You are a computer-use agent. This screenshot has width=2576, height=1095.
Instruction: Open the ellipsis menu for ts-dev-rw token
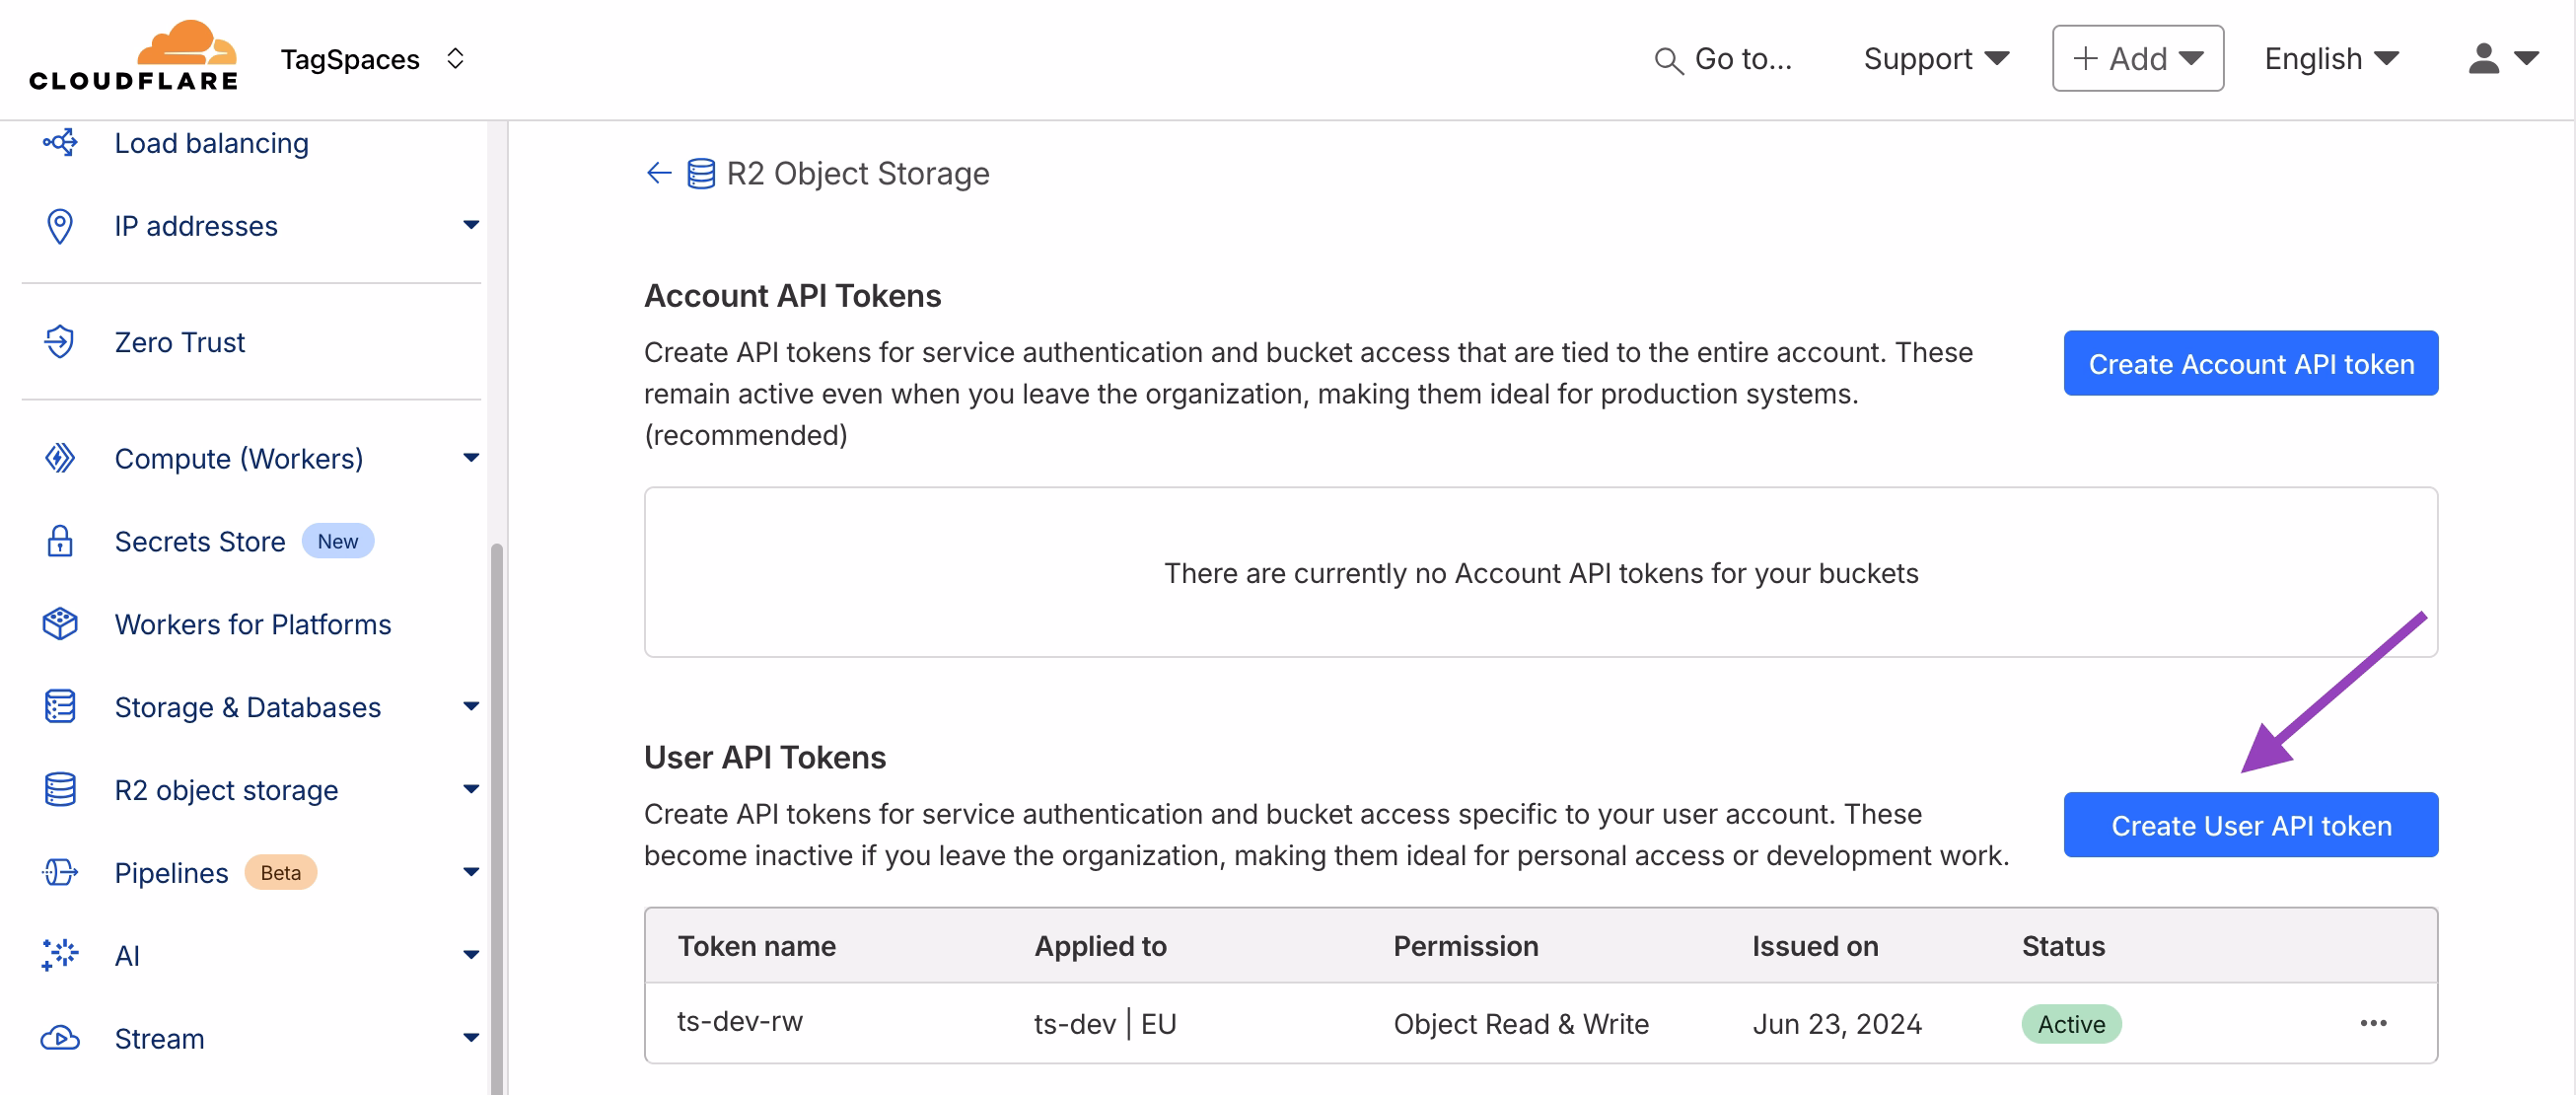pos(2375,1022)
